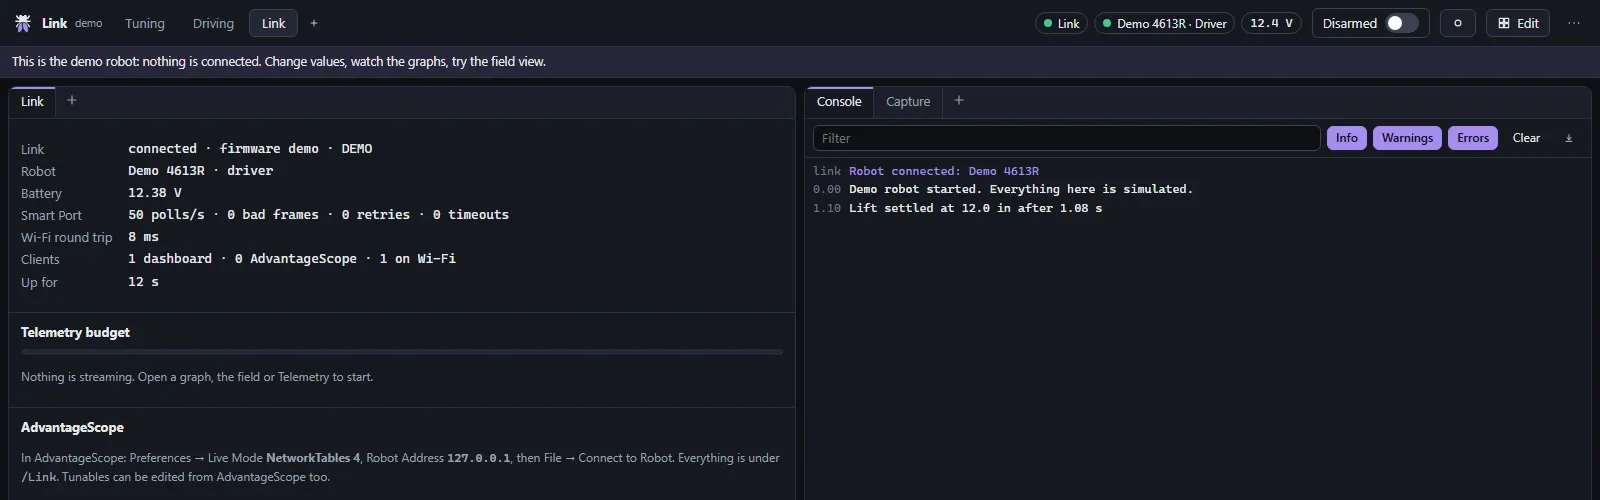Open the Tuning page tab
The width and height of the screenshot is (1600, 500).
(x=145, y=23)
